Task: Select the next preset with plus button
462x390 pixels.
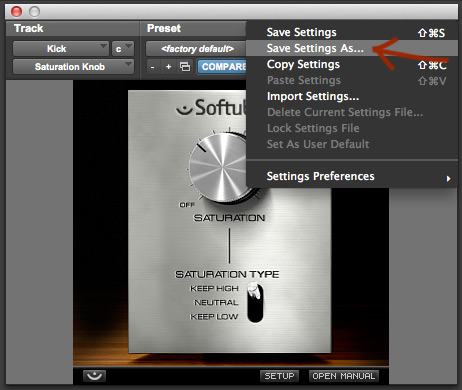Action: (x=168, y=67)
